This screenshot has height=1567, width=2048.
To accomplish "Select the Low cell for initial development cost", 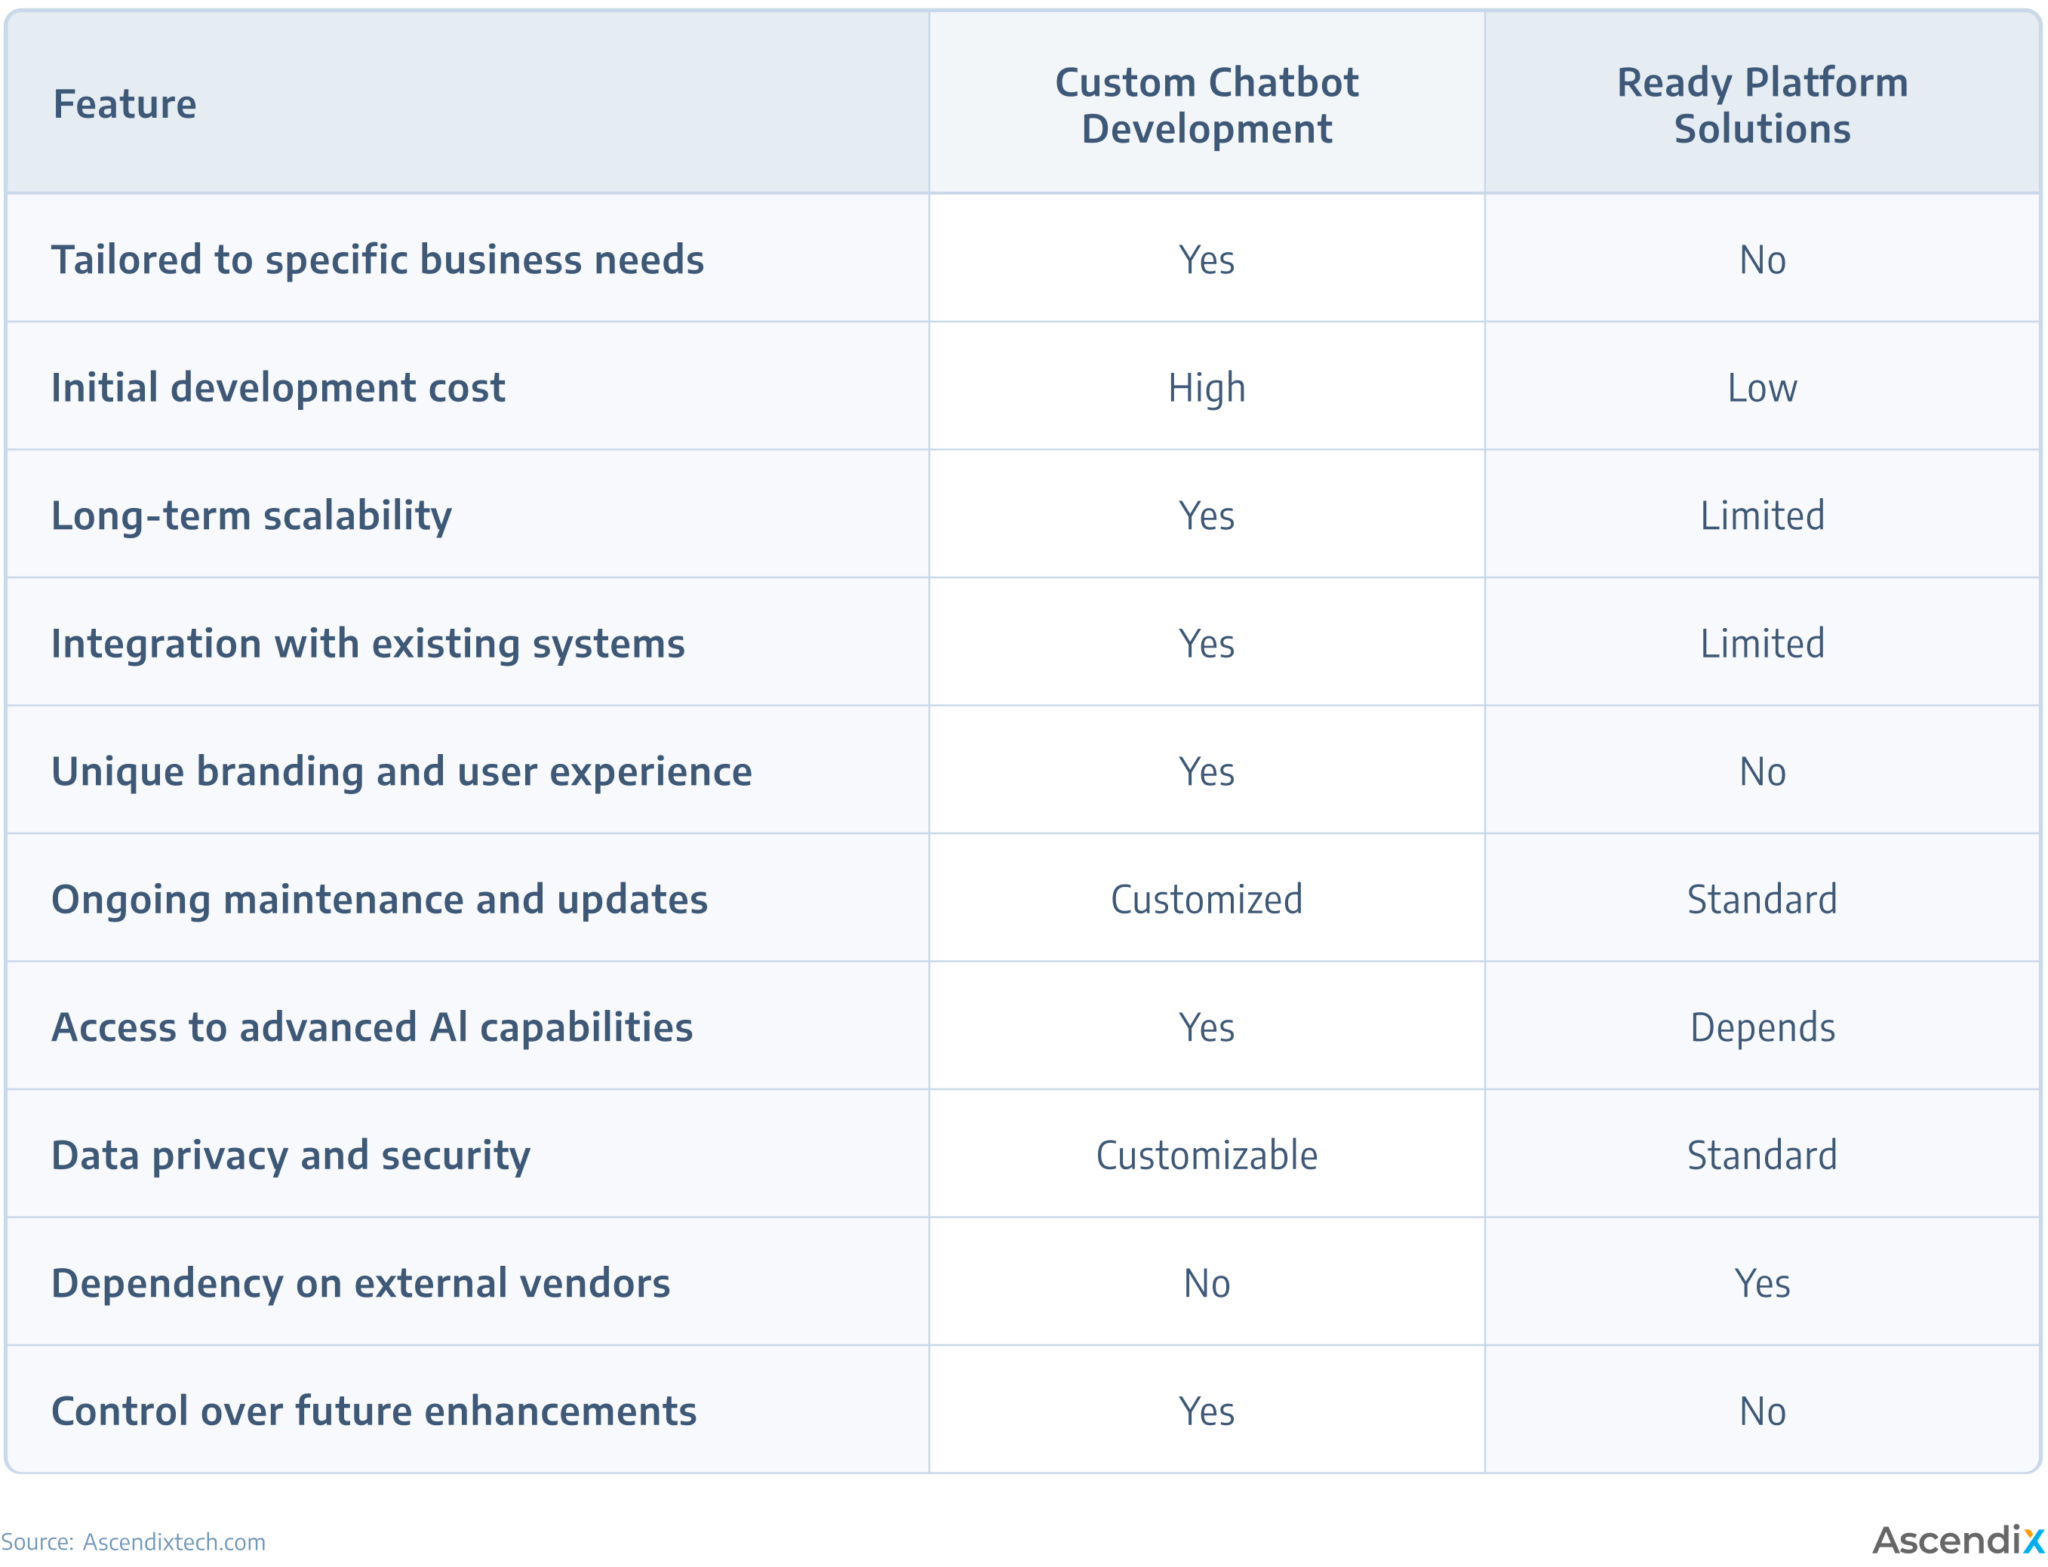I will tap(1762, 388).
